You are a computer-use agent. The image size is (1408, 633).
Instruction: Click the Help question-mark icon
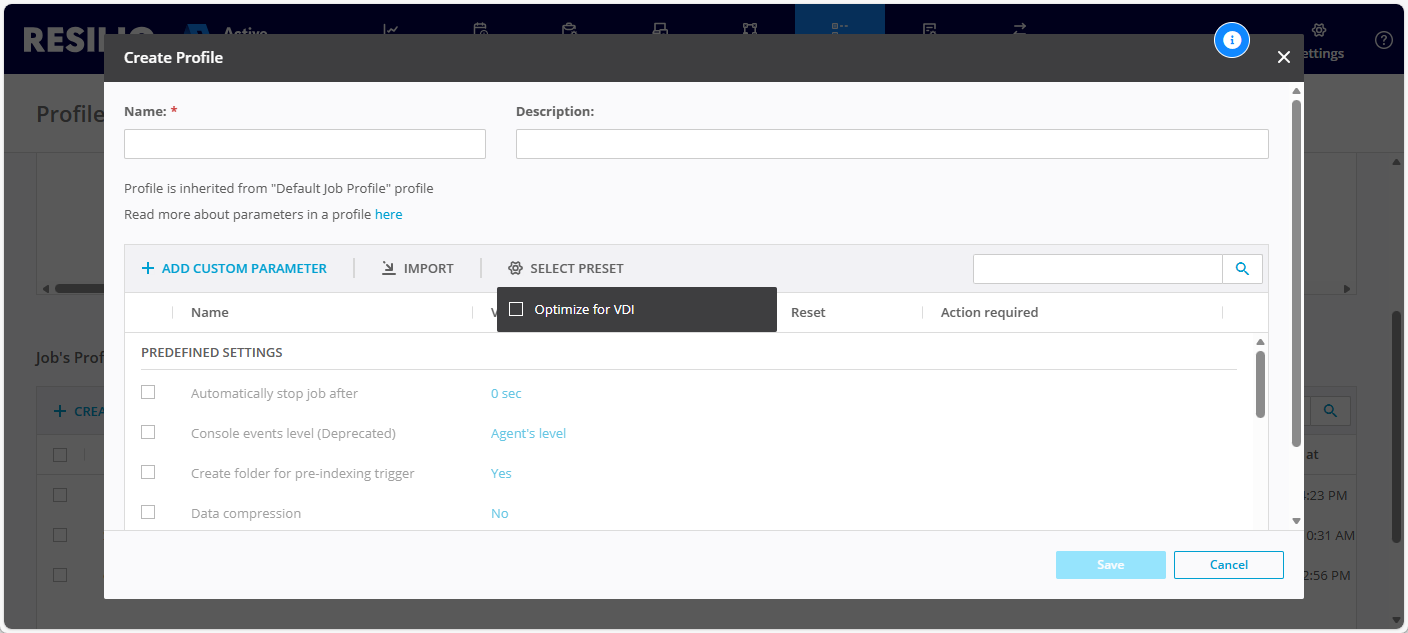coord(1383,40)
